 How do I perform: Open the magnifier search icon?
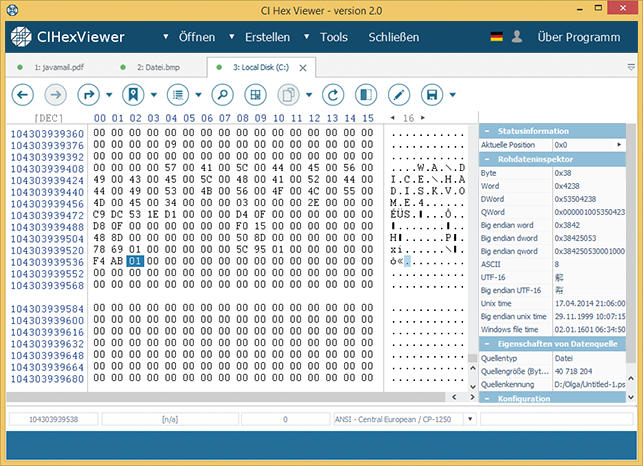[x=223, y=95]
